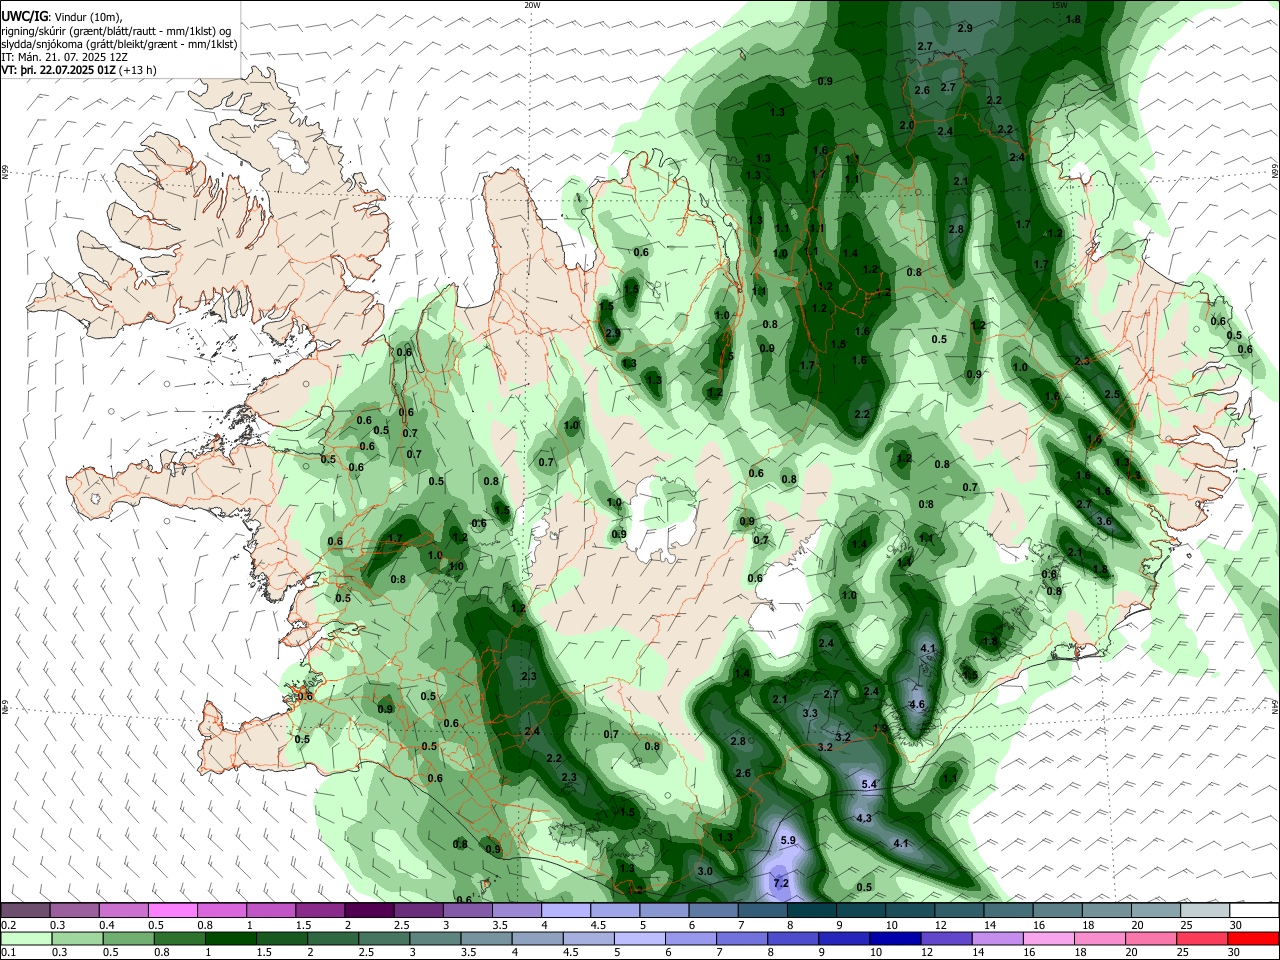1280x960 pixels.
Task: Click the precipitation value 3.6 on the map
Action: pos(1104,521)
